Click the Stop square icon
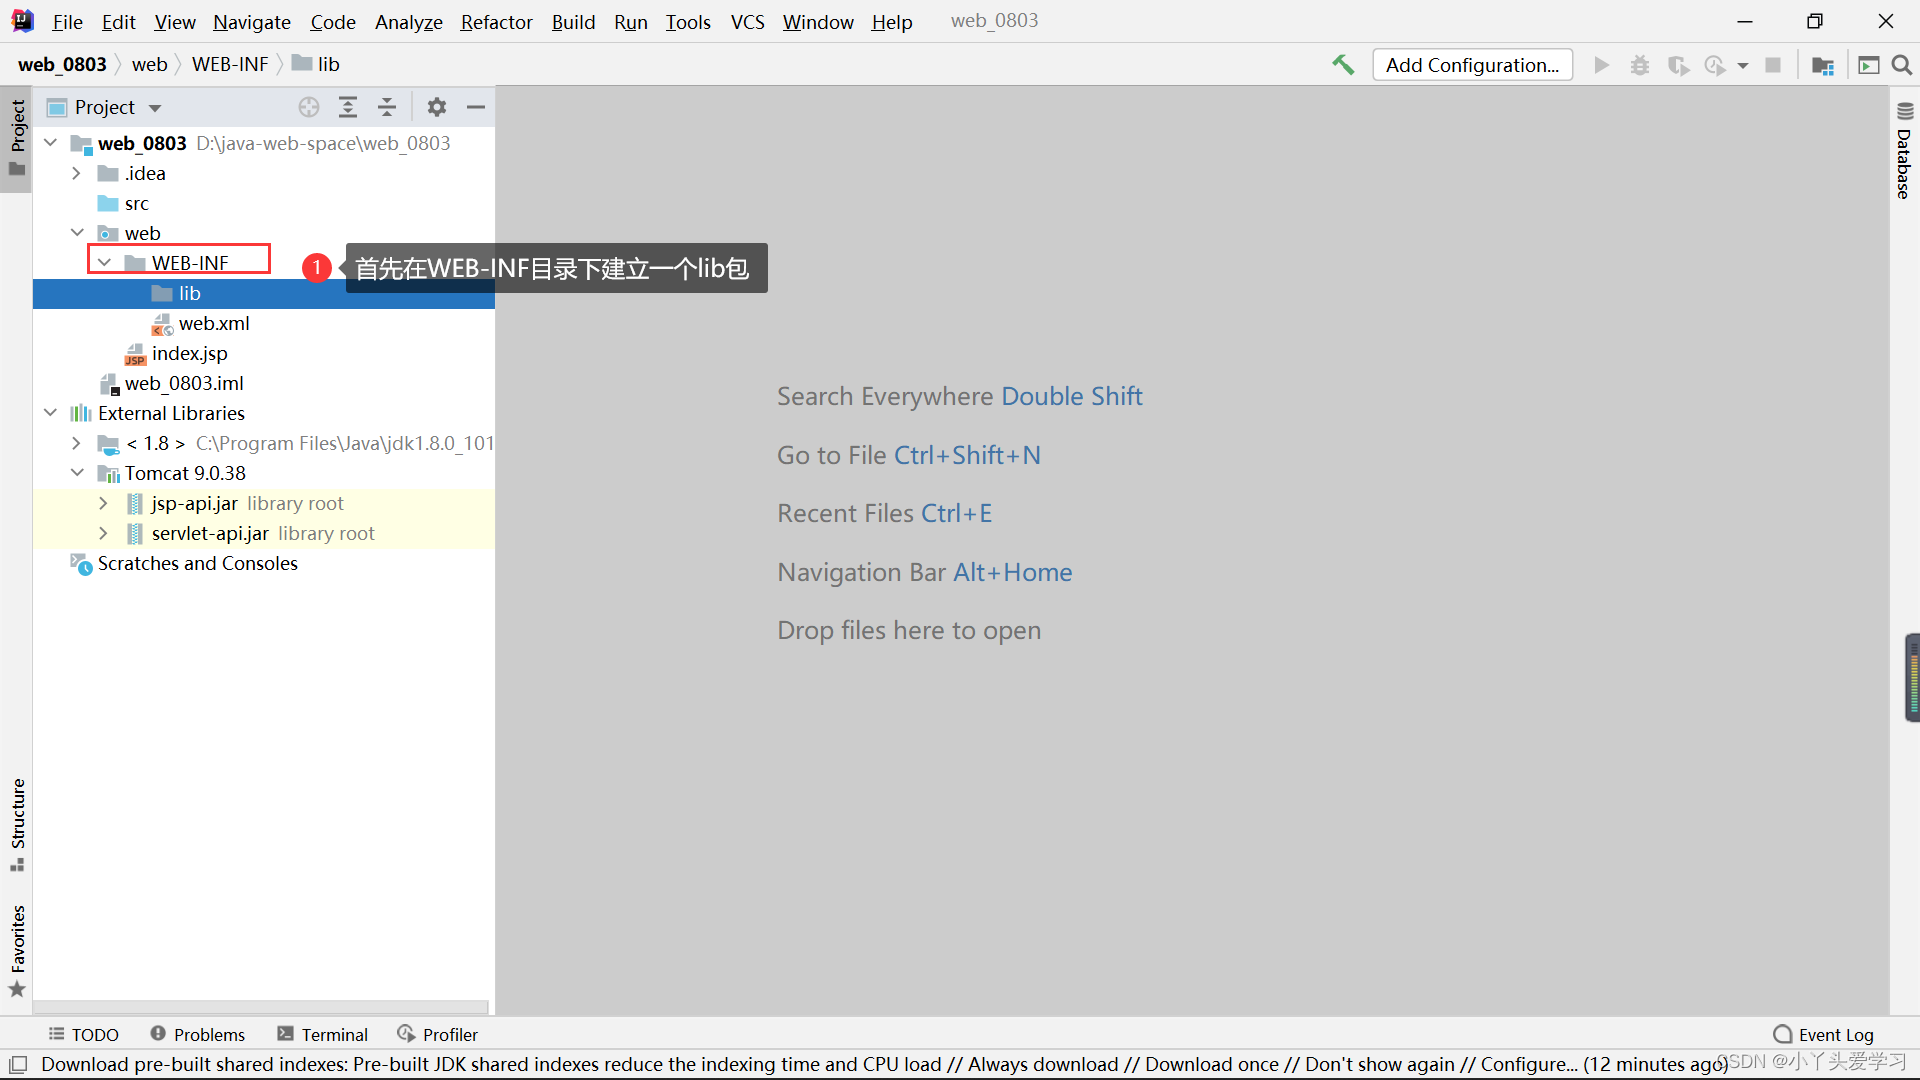 coord(1773,65)
